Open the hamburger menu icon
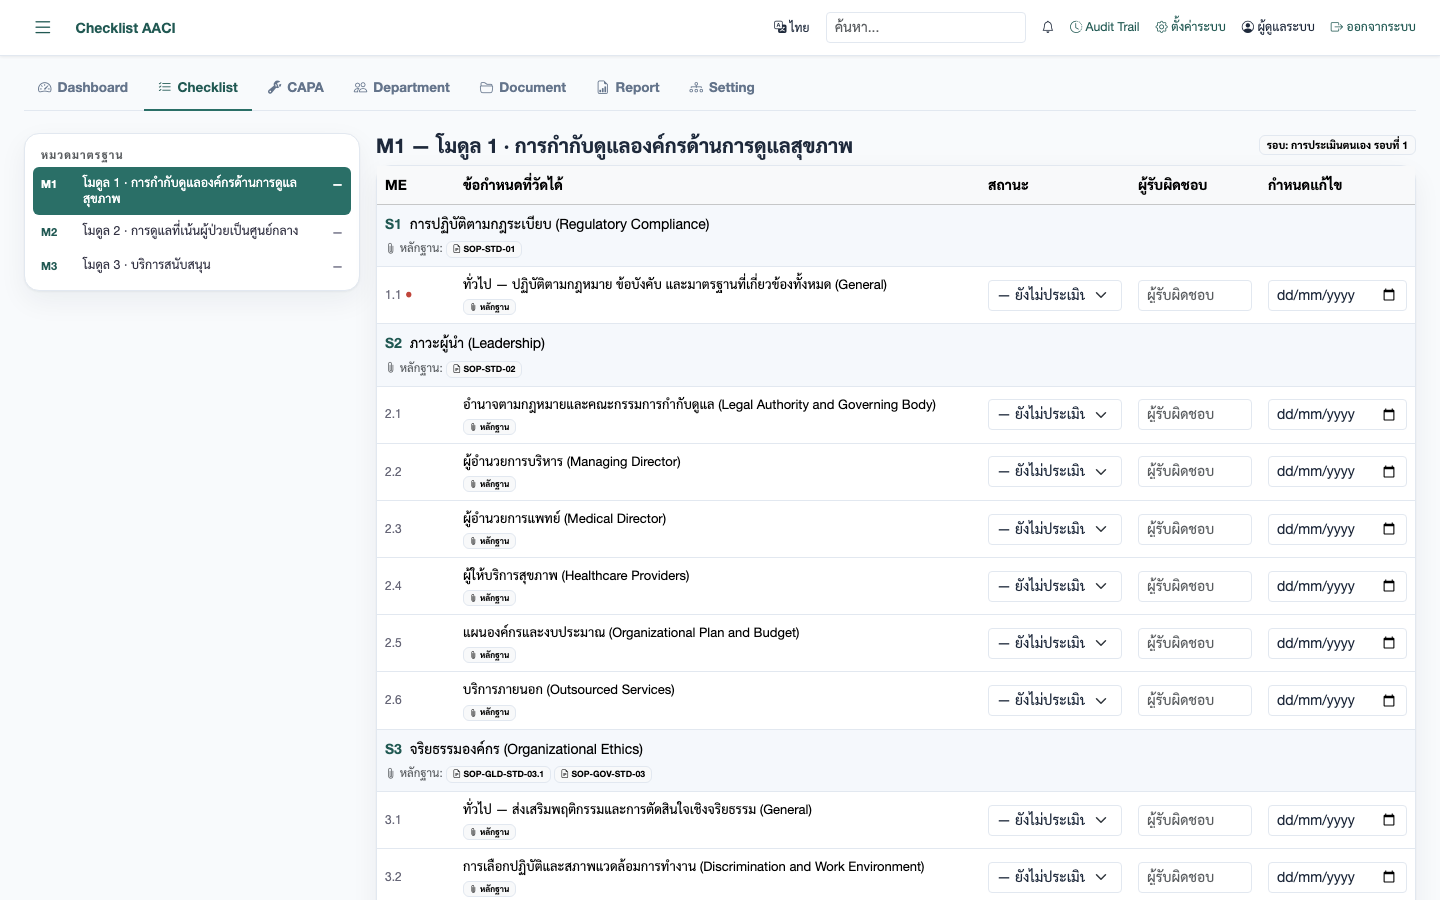Screen dimensions: 1440x900 [42, 27]
